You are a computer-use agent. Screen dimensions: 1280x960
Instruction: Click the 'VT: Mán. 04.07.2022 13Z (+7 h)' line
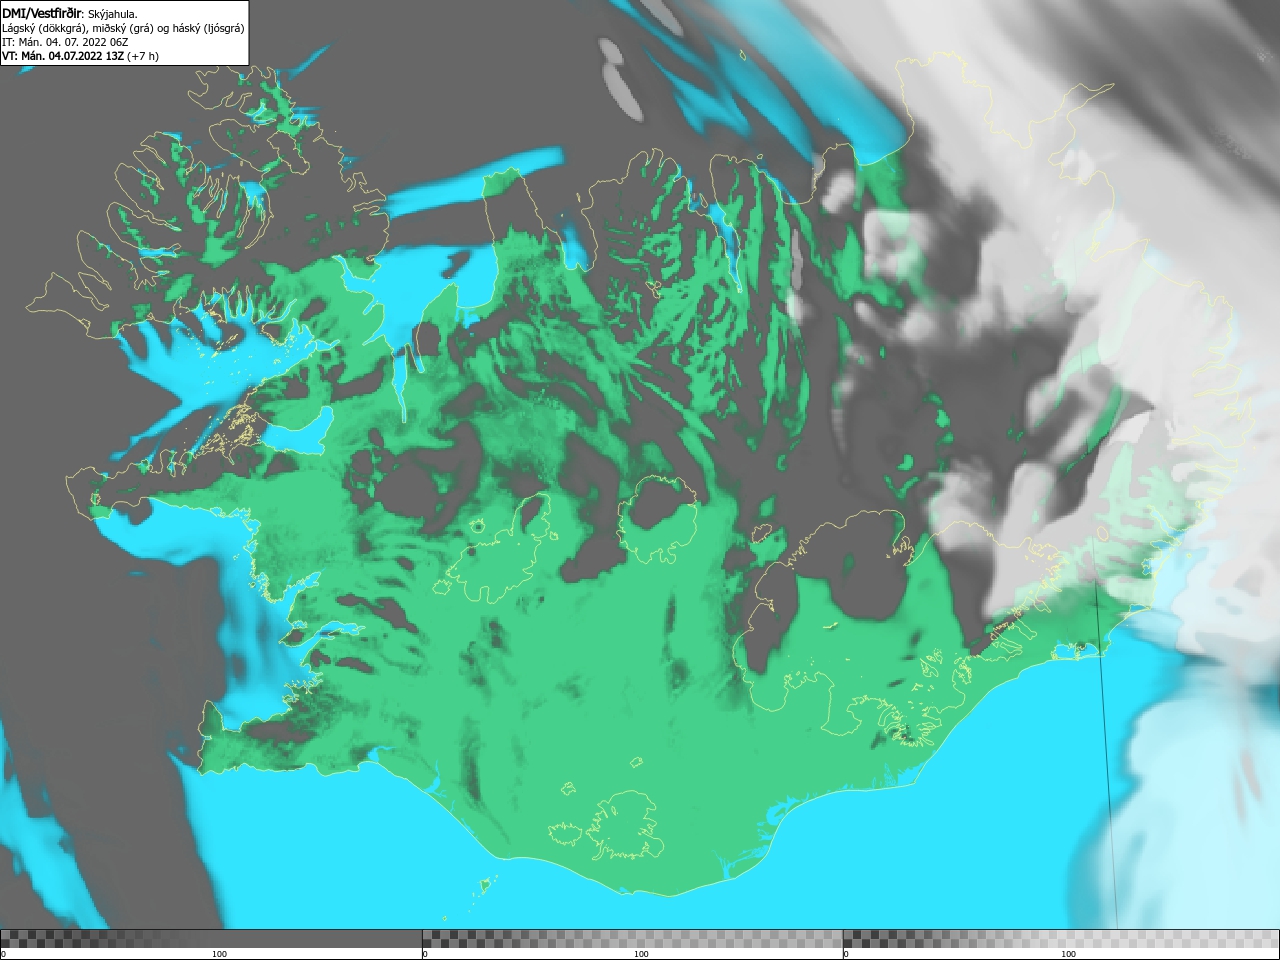(80, 56)
